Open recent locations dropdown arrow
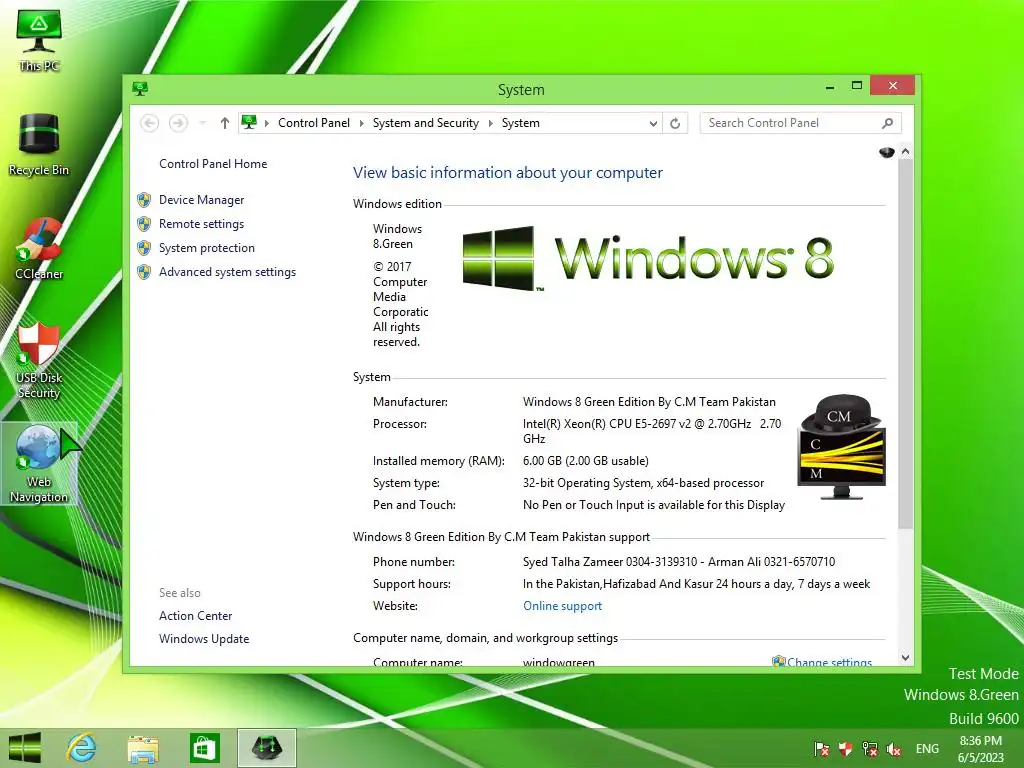Screen dimensions: 1024x768 pyautogui.click(x=202, y=123)
